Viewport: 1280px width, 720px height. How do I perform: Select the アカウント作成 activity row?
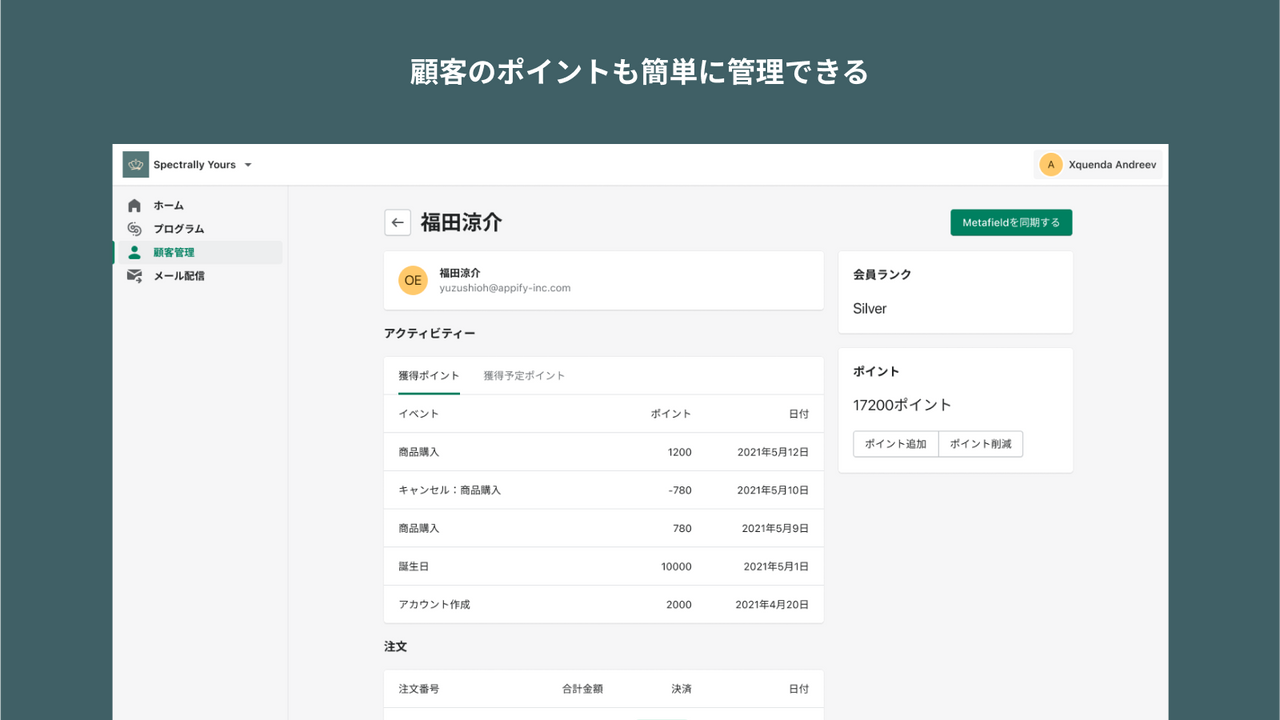point(604,604)
